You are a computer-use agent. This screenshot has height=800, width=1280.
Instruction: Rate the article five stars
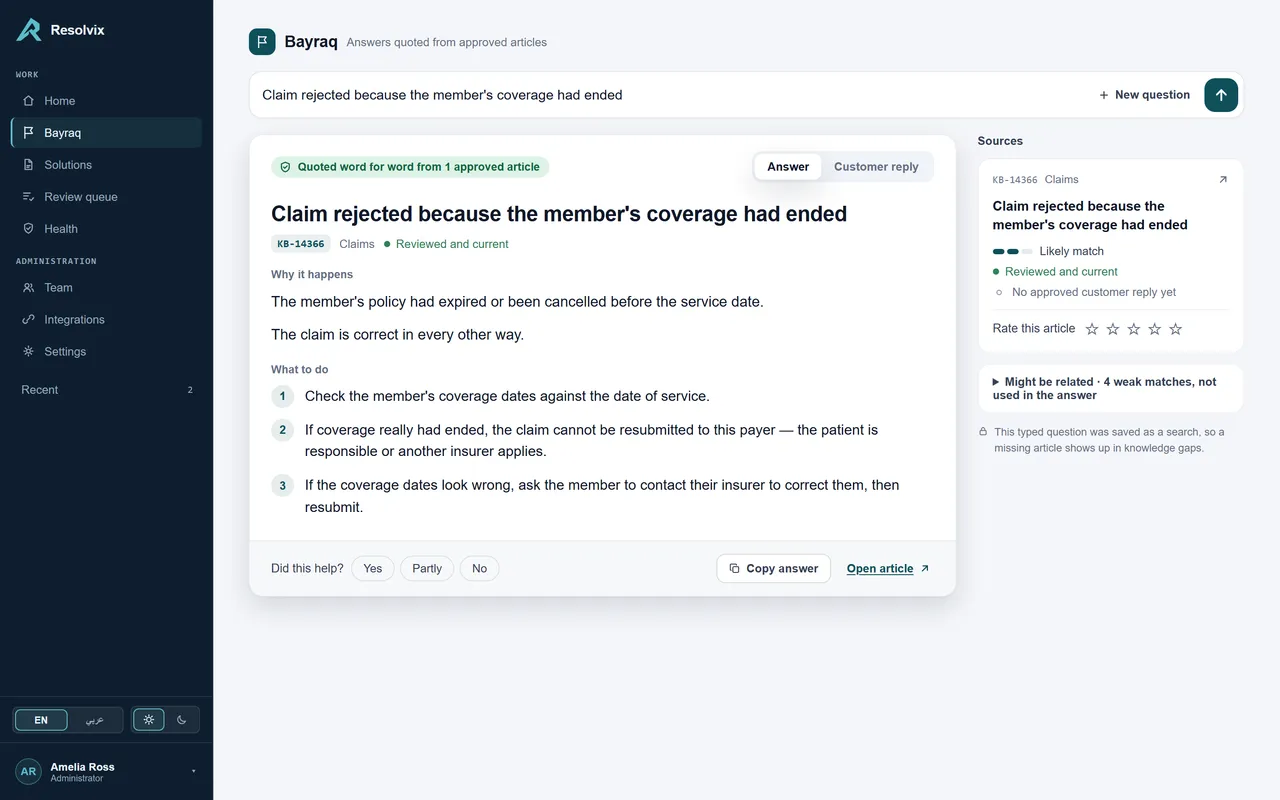(1176, 329)
